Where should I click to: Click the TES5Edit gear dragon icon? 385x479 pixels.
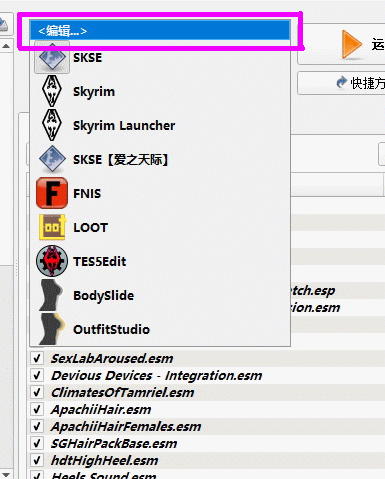52,261
